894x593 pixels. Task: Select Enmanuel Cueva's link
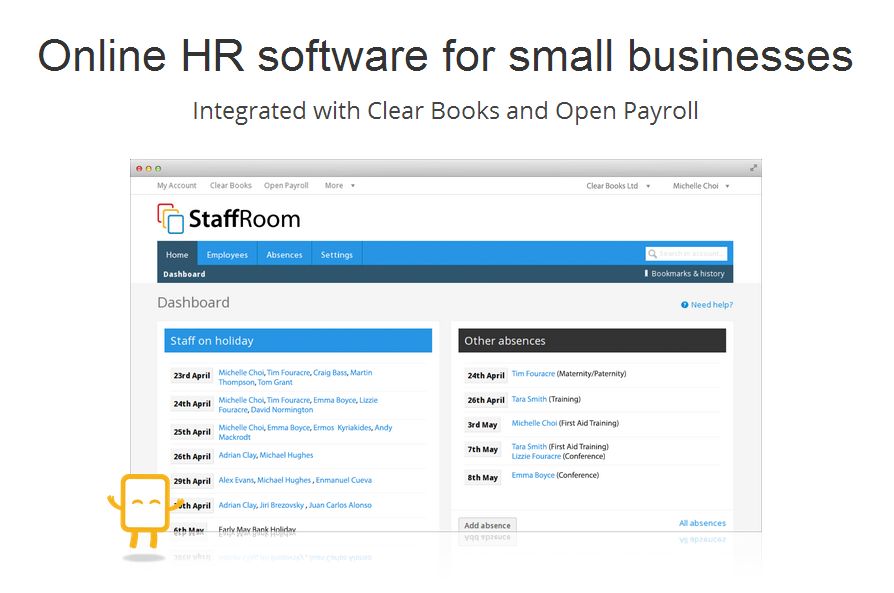tap(344, 480)
